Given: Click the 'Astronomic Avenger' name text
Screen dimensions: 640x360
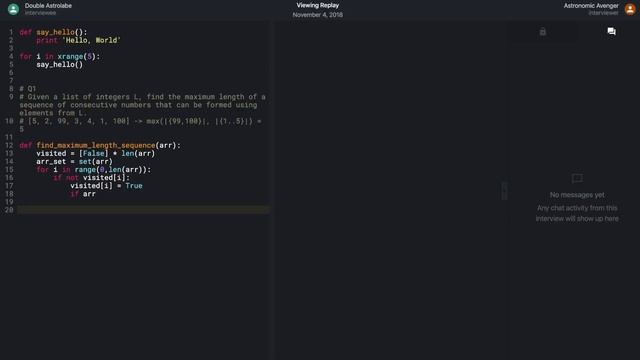Looking at the screenshot, I should [591, 6].
